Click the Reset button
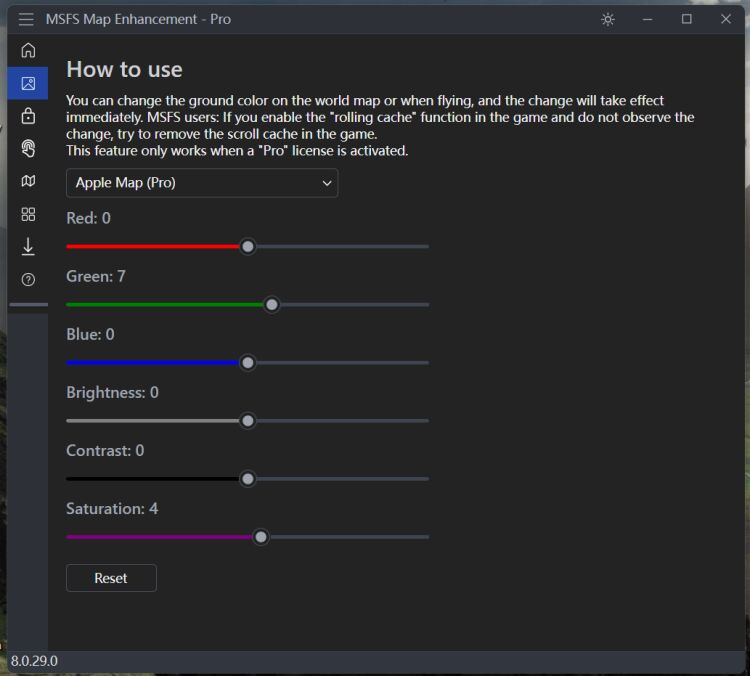750x676 pixels. point(111,578)
